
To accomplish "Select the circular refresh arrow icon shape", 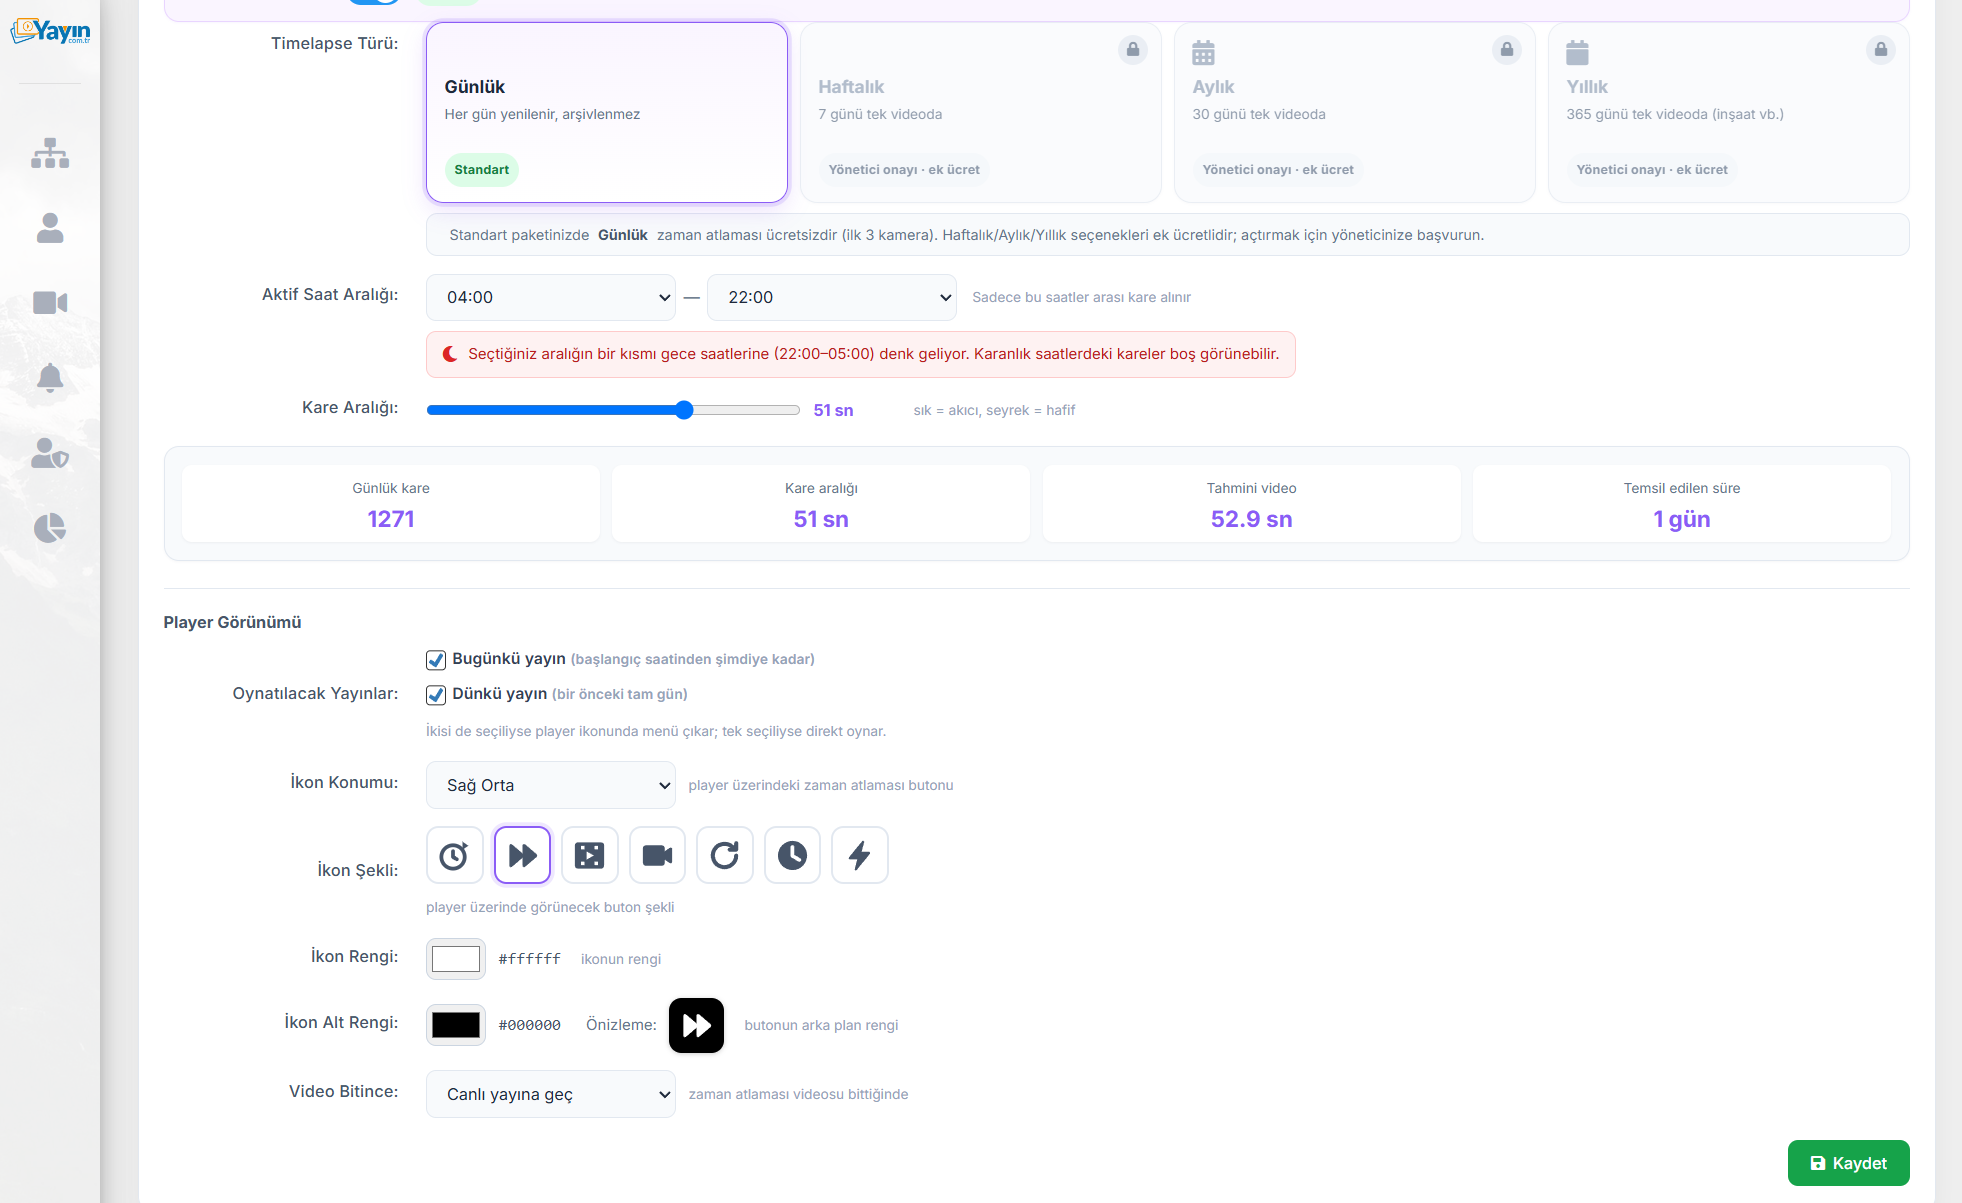I will coord(725,855).
